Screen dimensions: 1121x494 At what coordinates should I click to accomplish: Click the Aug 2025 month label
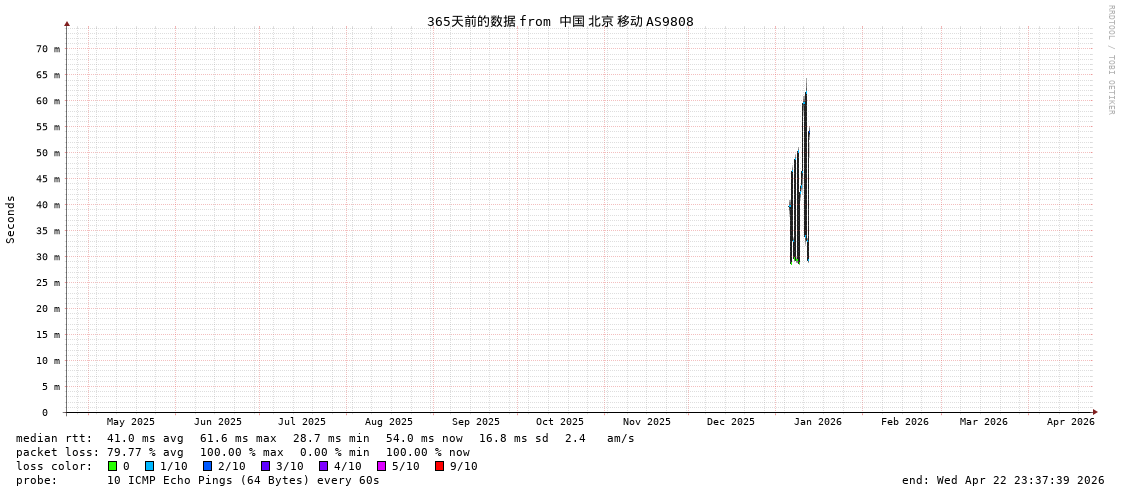pos(388,422)
